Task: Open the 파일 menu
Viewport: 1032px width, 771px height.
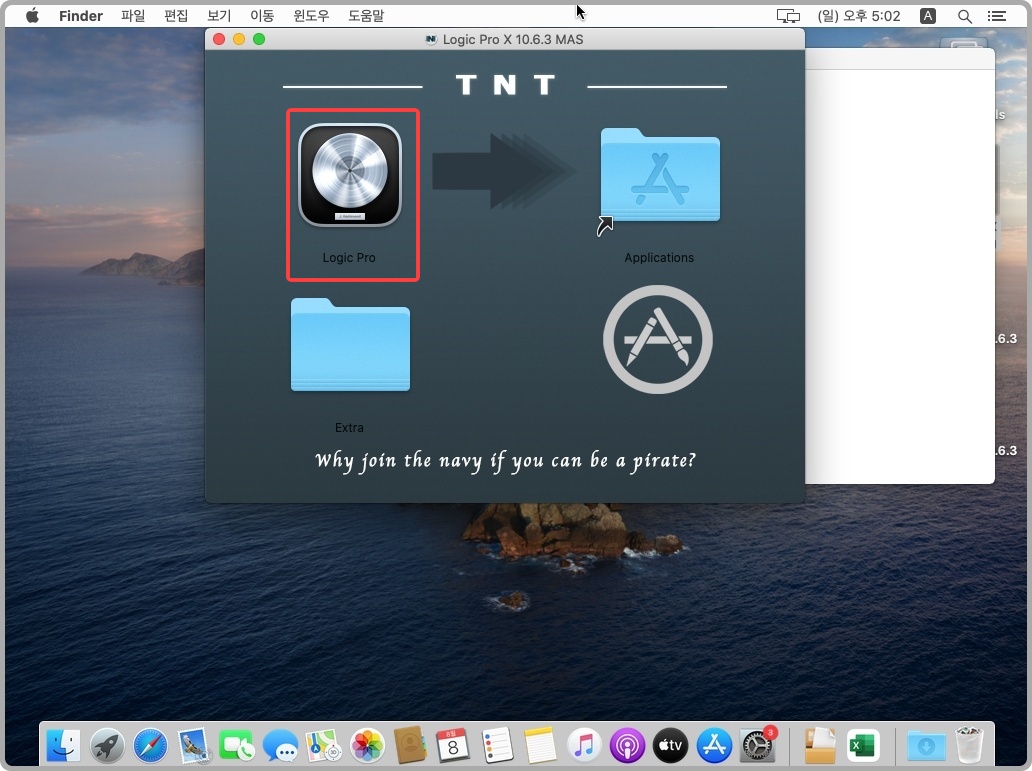Action: coord(133,16)
